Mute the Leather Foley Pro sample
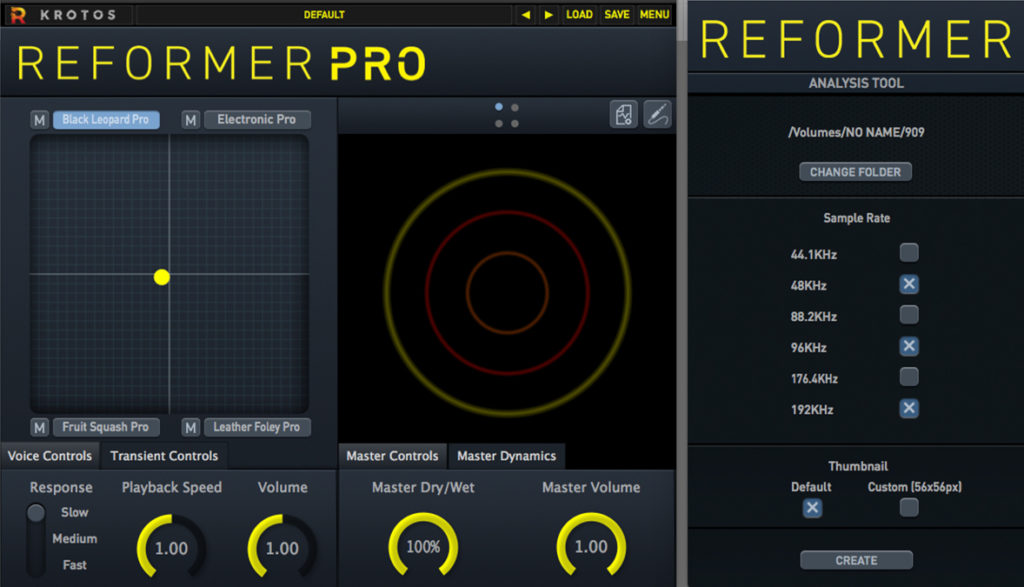 pos(190,427)
